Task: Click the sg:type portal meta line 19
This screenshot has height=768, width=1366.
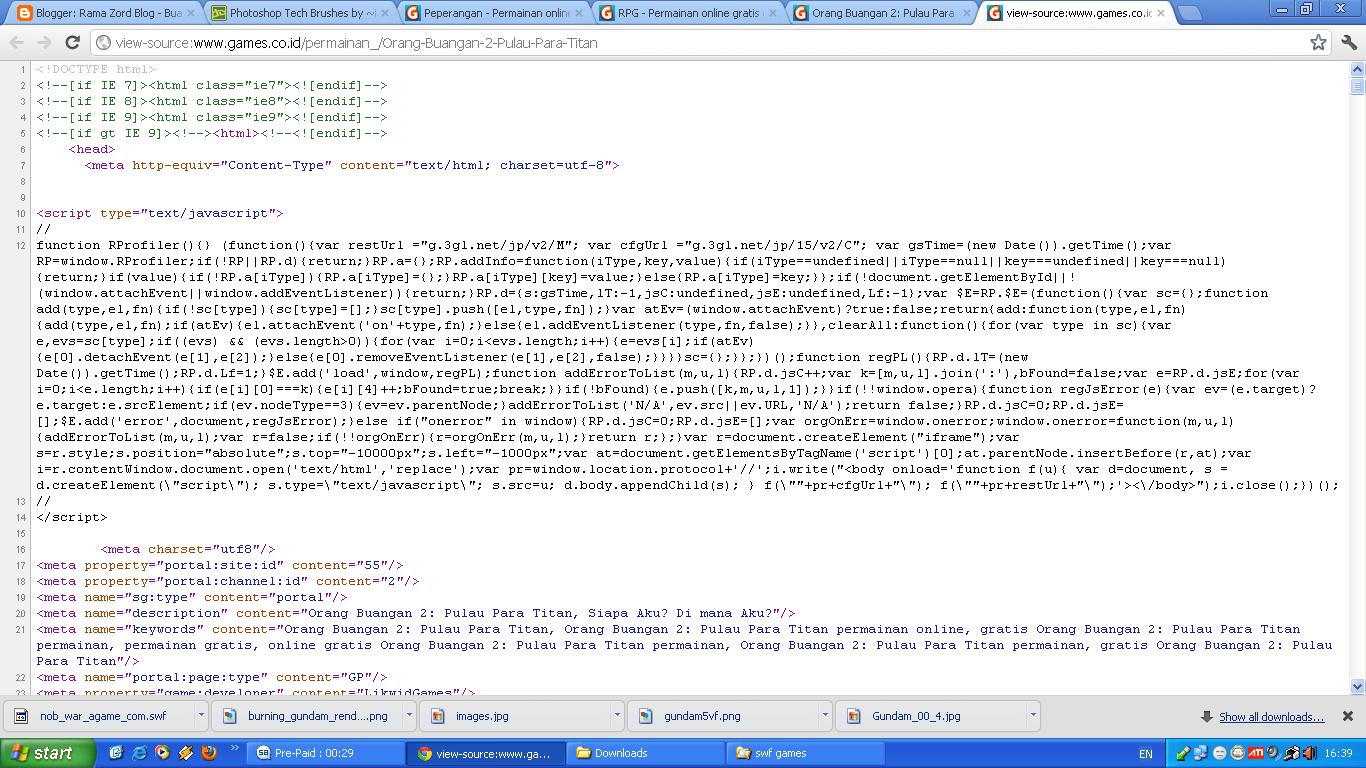Action: pos(192,597)
